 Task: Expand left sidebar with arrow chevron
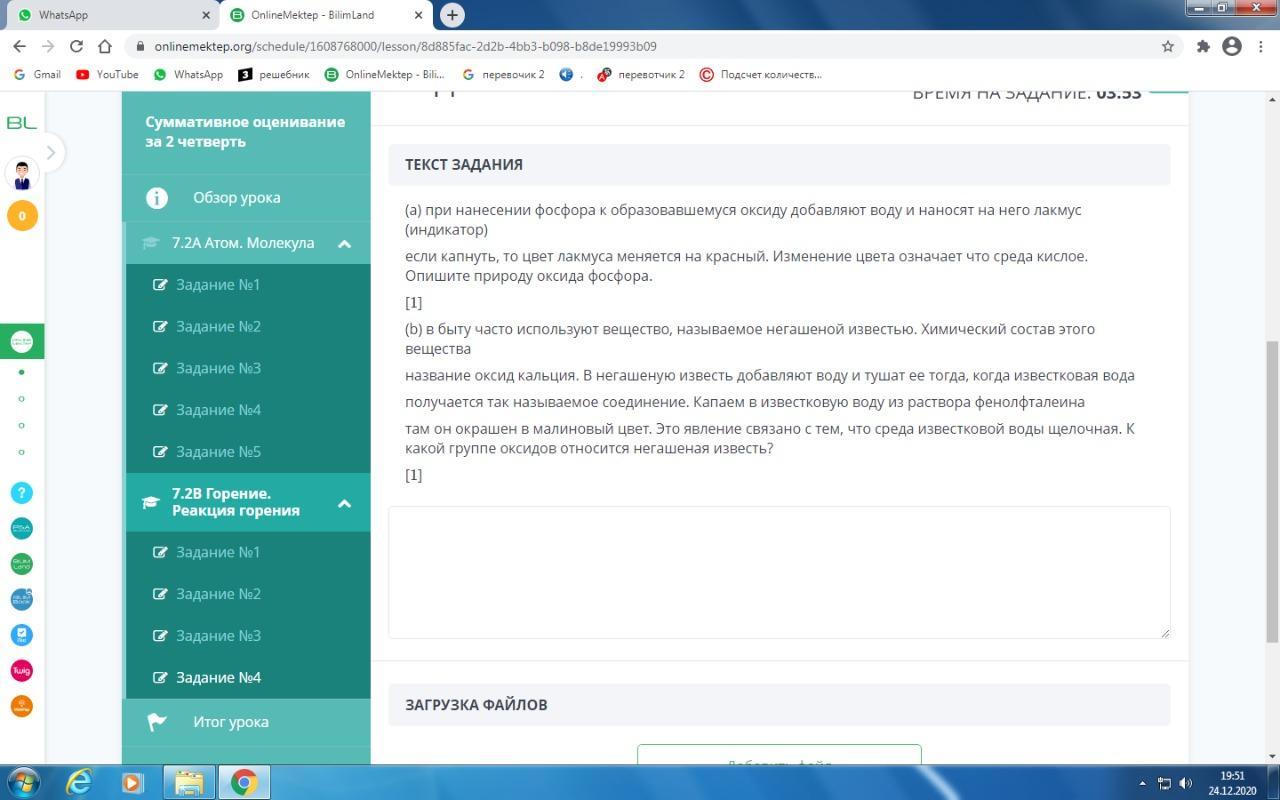50,152
